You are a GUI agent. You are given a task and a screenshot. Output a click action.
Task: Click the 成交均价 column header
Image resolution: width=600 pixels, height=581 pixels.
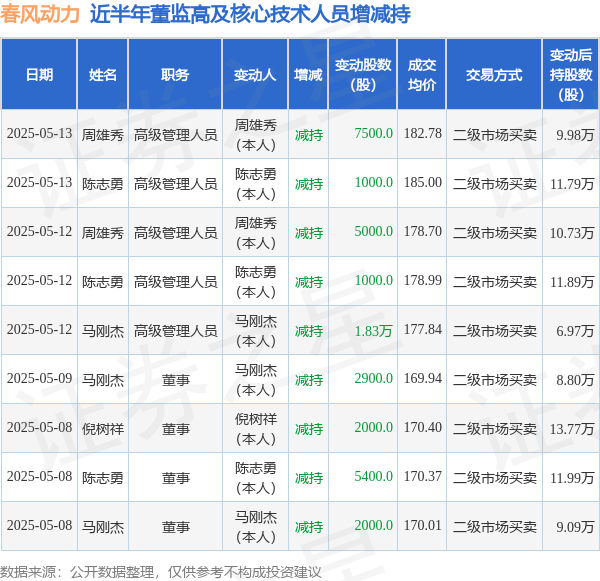click(x=422, y=75)
